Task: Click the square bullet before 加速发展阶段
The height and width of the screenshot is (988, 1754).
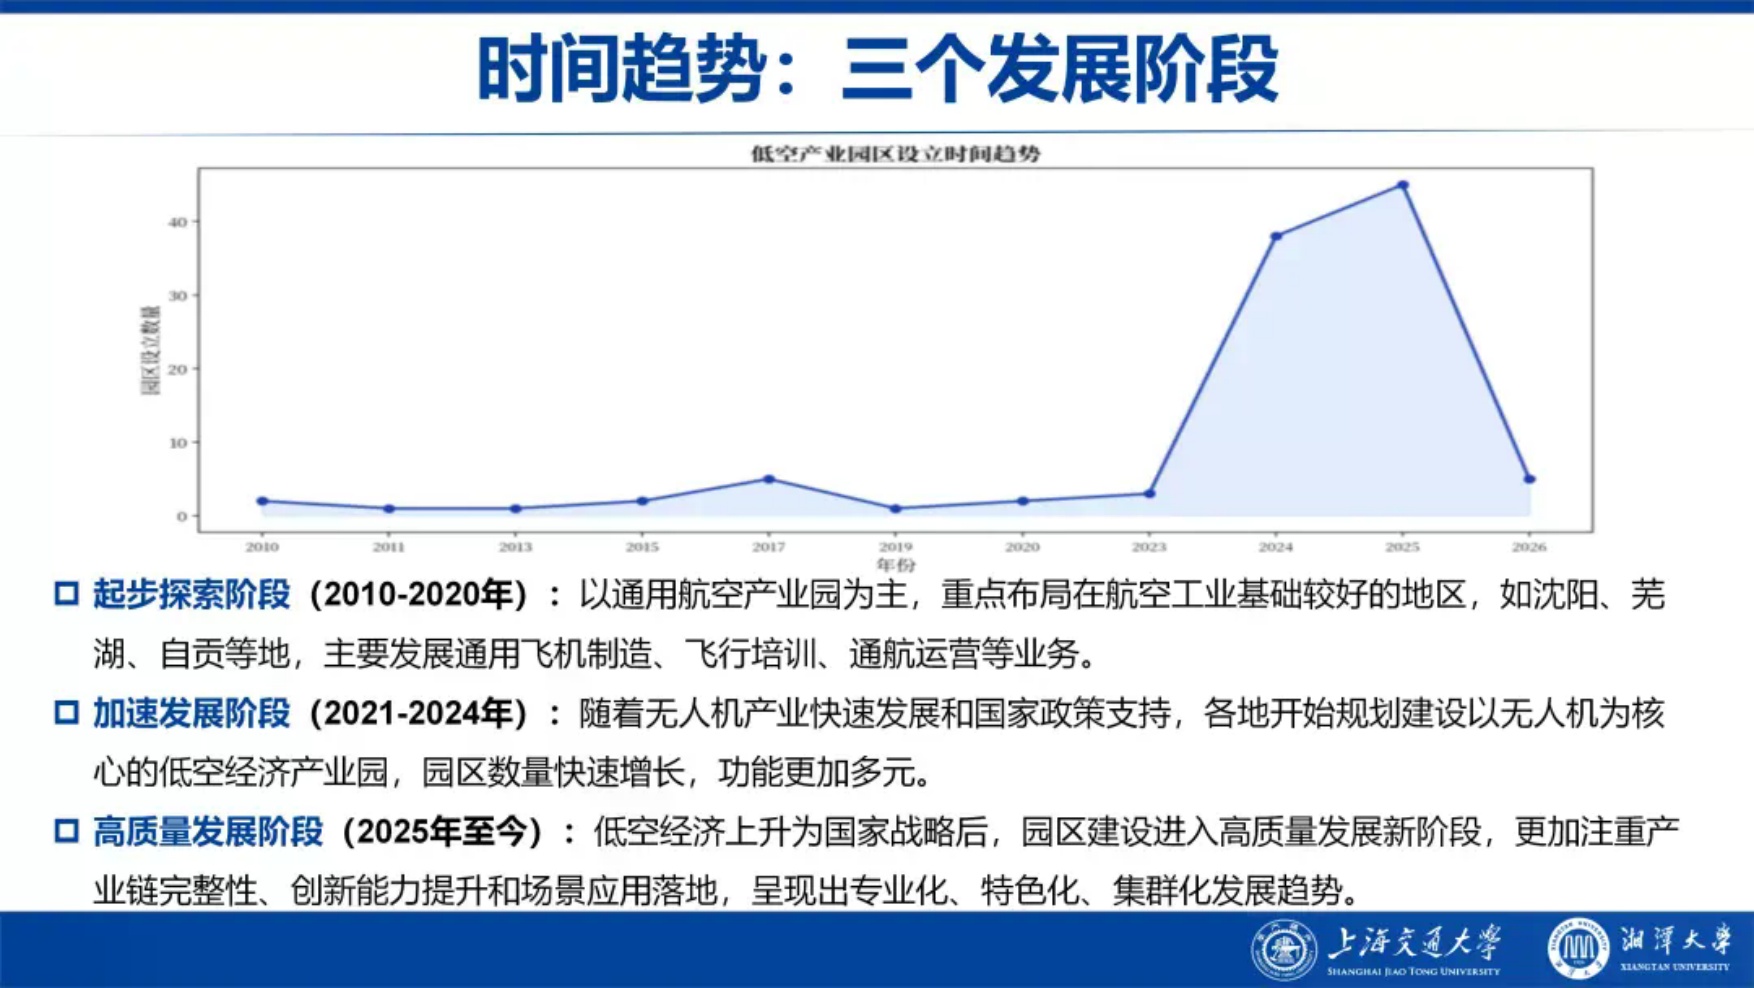Action: click(66, 713)
